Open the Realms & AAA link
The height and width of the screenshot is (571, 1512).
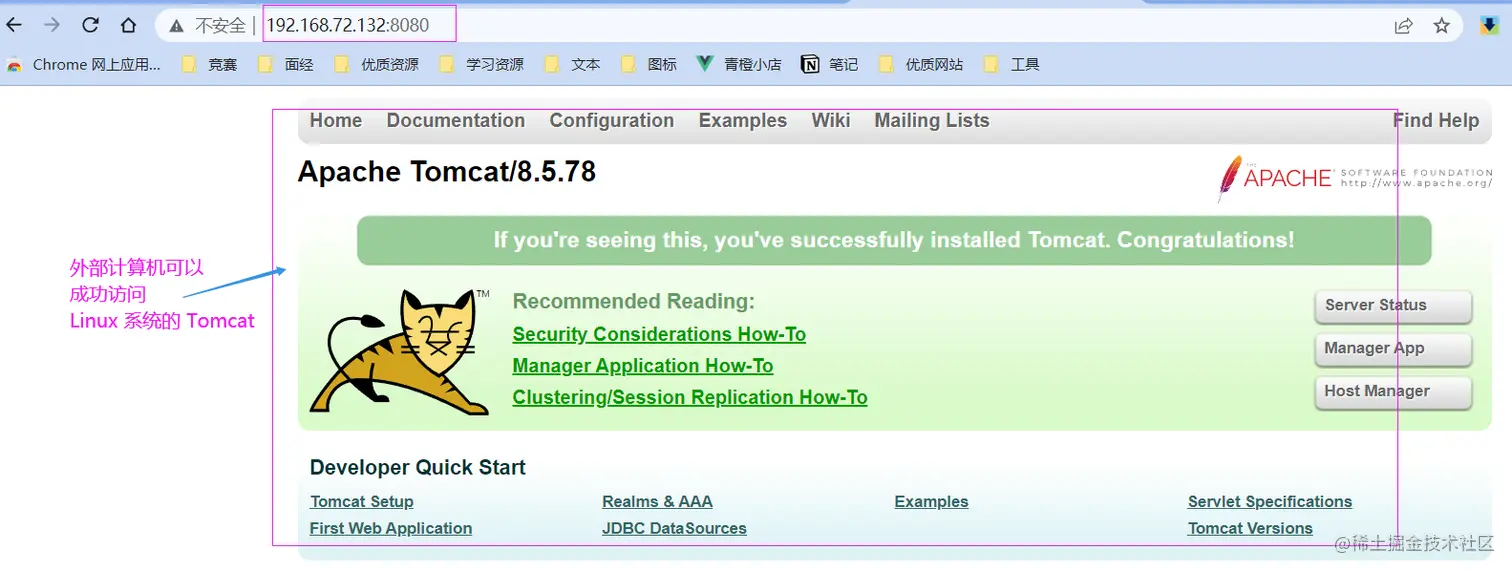(x=658, y=502)
